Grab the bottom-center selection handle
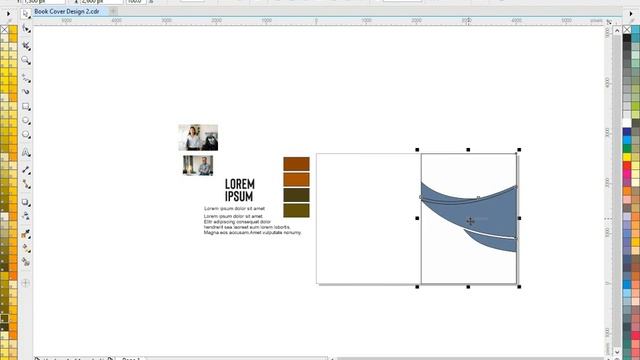 tap(468, 287)
